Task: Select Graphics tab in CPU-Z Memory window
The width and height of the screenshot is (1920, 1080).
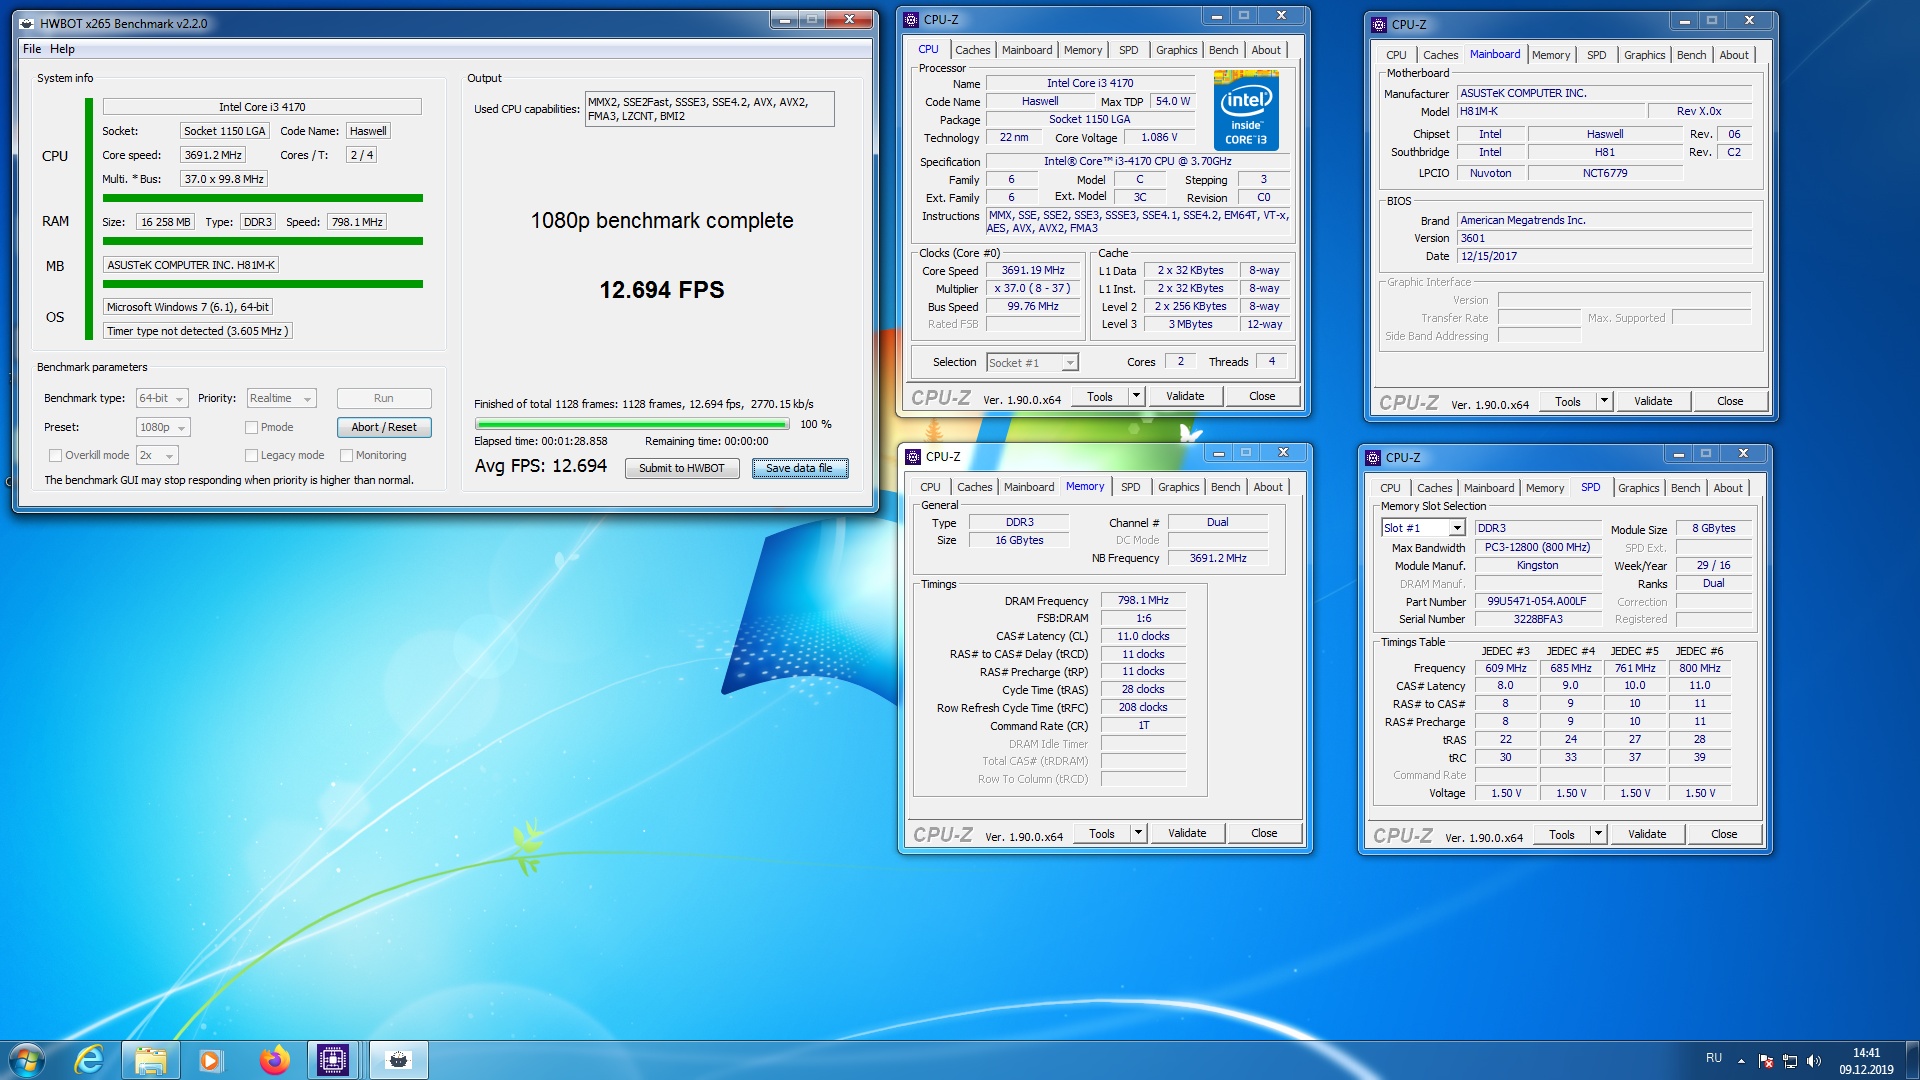Action: pos(1178,487)
